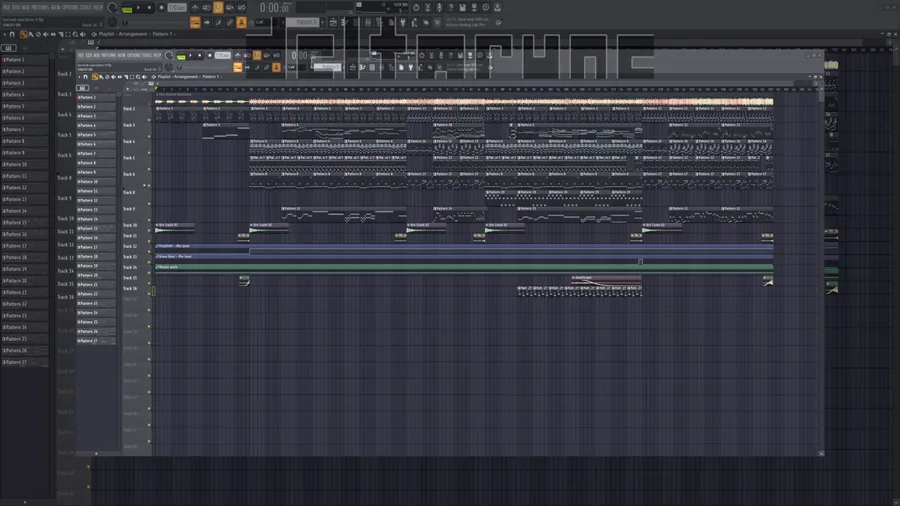Viewport: 900px width, 506px height.
Task: Click save floppy icon in background window
Action: [x=463, y=7]
